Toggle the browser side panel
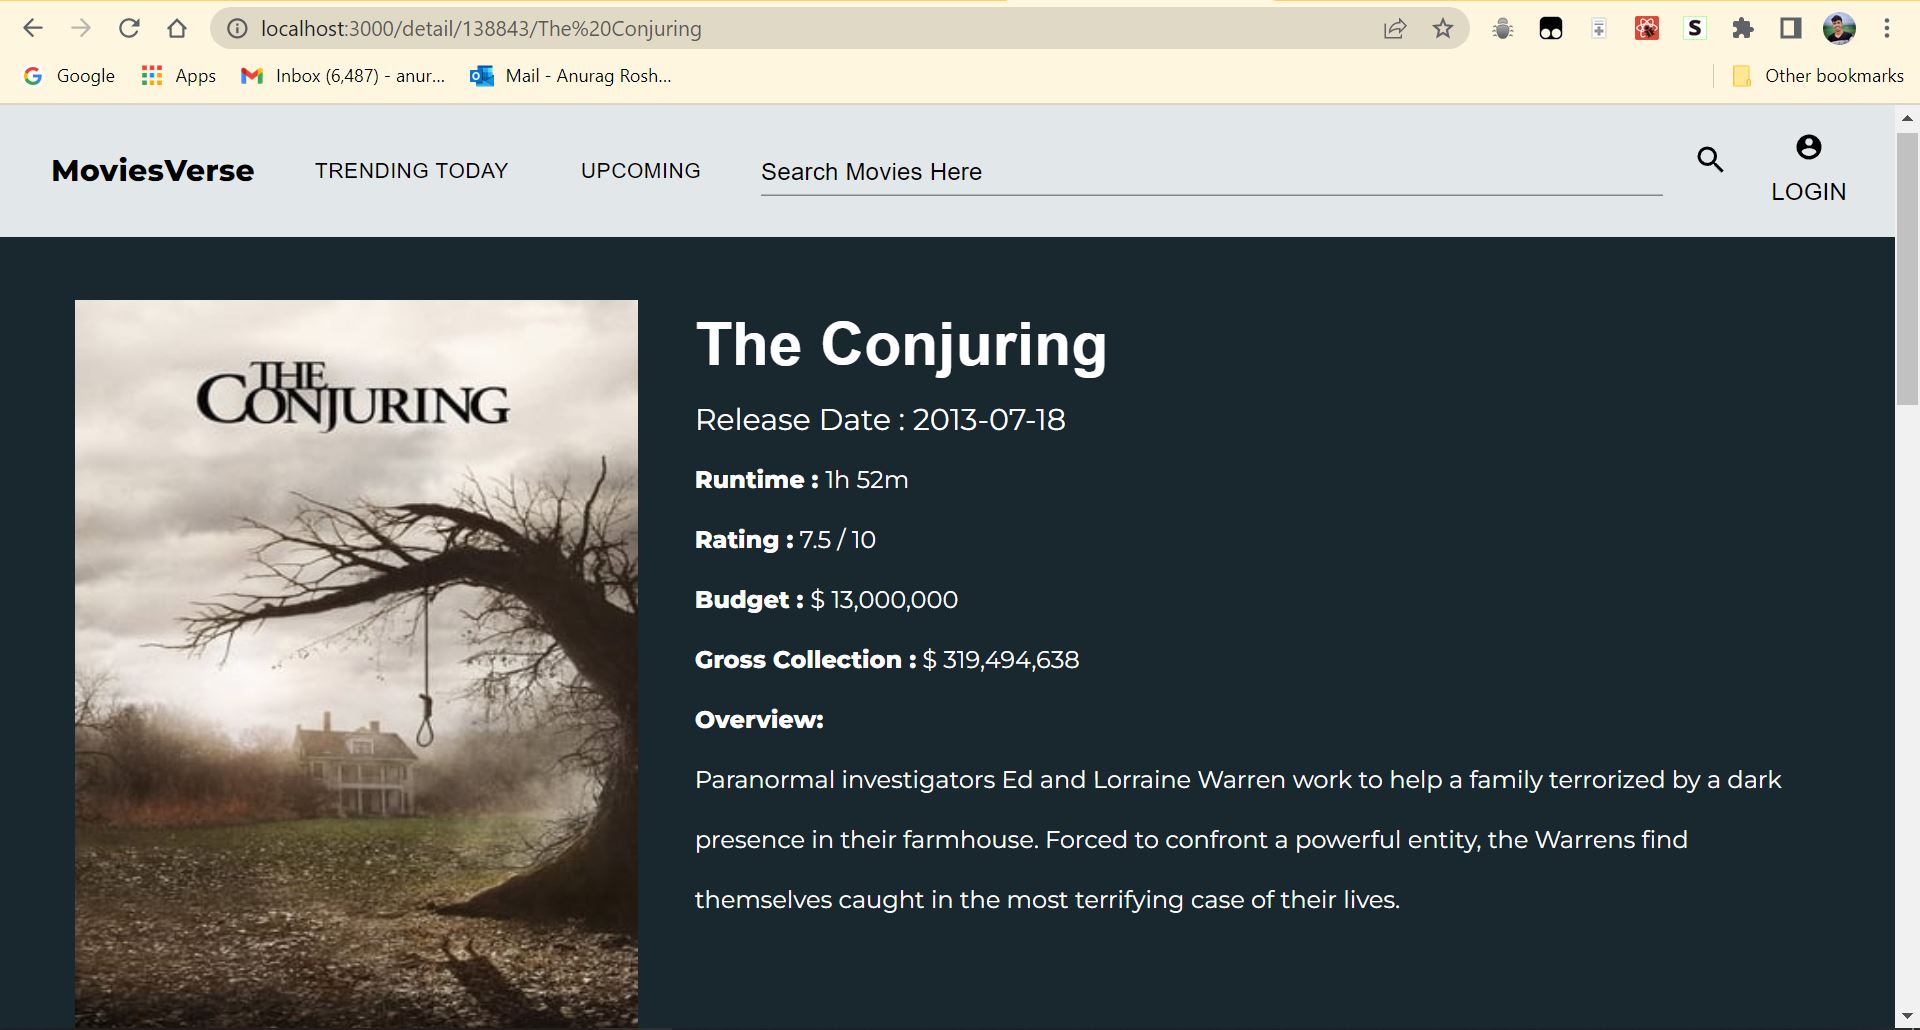The width and height of the screenshot is (1920, 1030). [1790, 29]
